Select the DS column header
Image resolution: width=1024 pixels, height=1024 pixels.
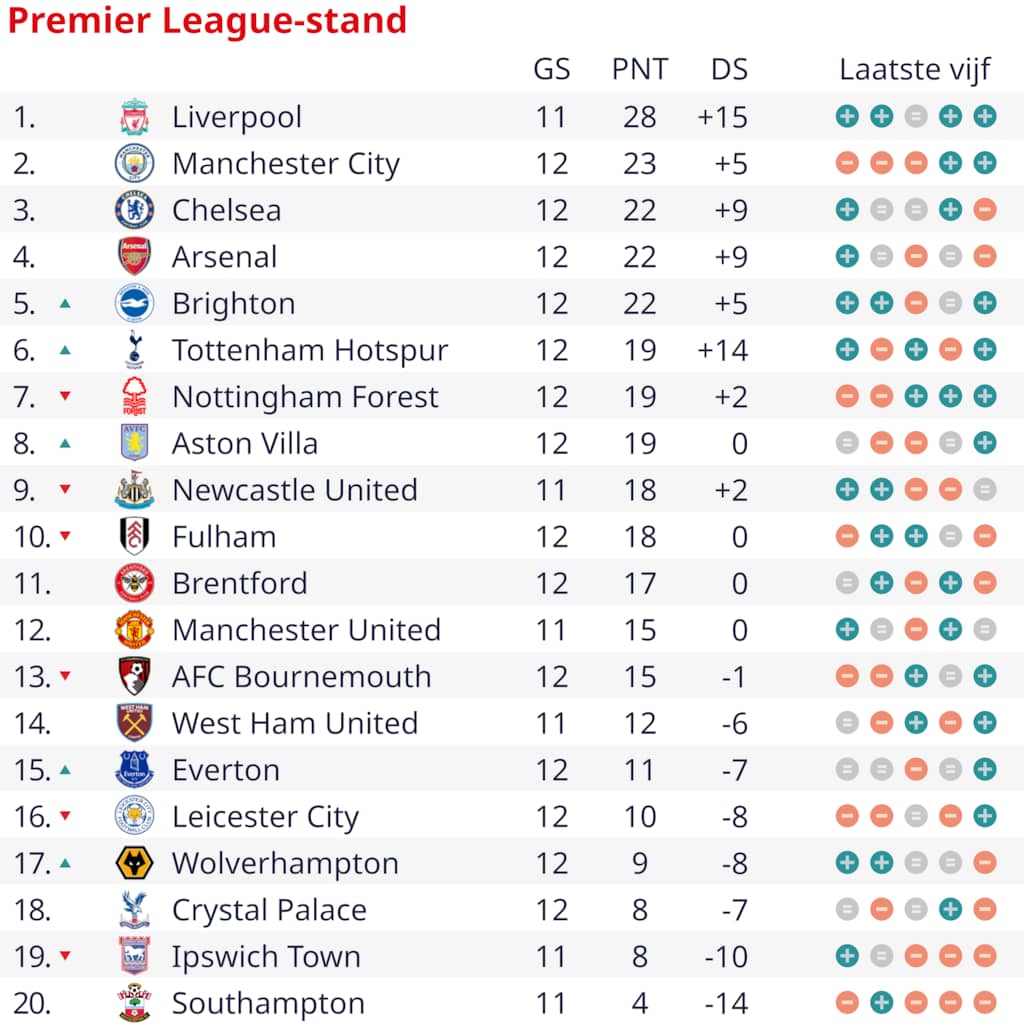coord(729,69)
